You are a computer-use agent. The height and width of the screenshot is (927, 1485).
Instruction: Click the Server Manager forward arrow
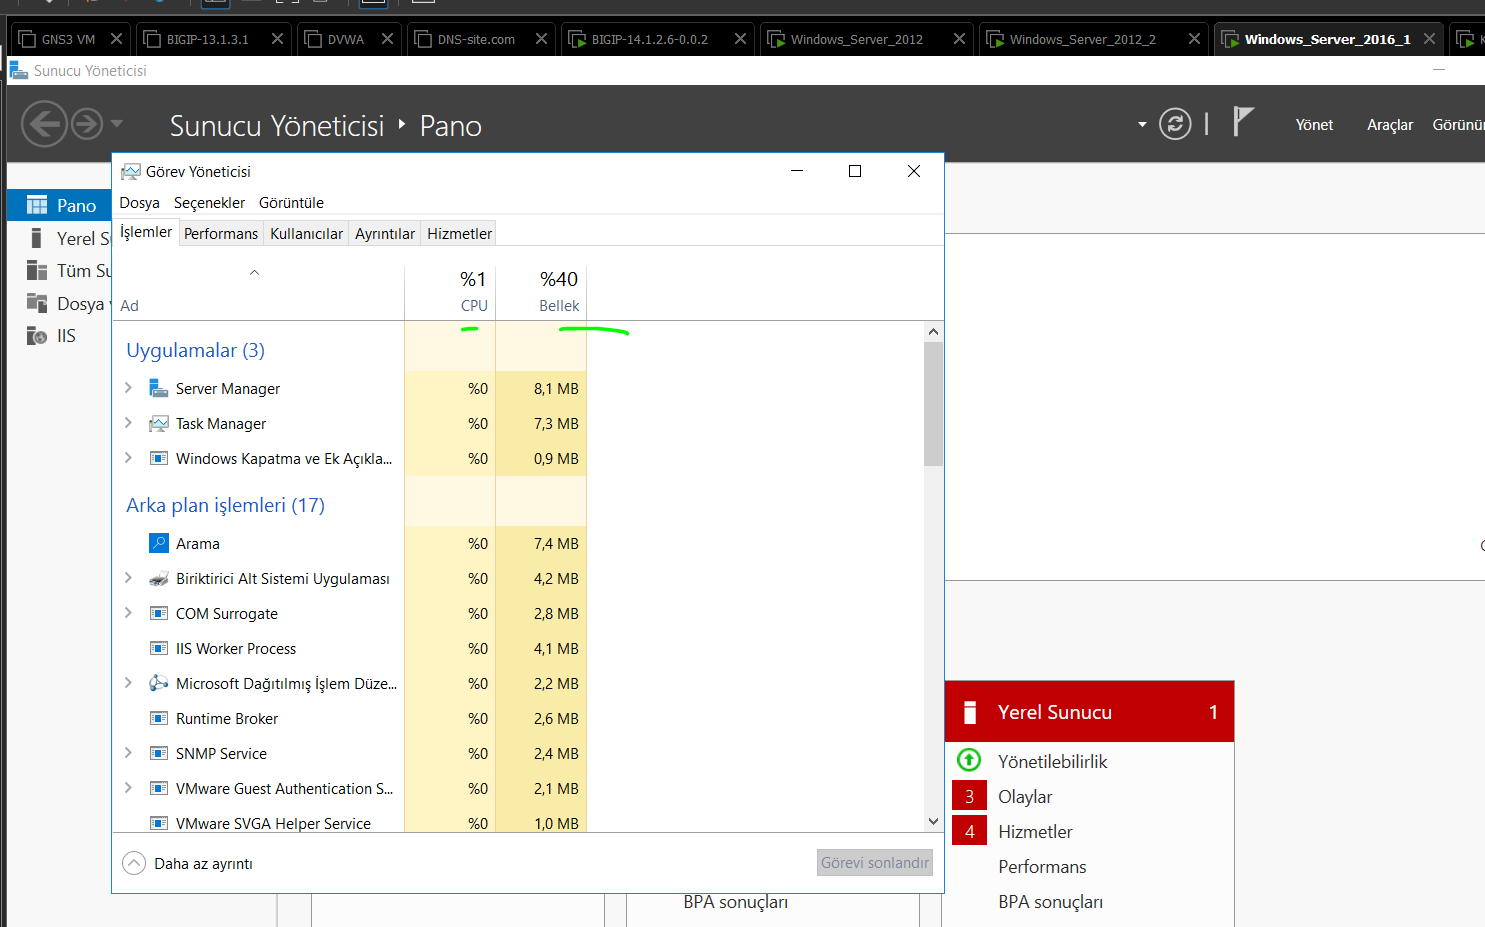pyautogui.click(x=88, y=124)
